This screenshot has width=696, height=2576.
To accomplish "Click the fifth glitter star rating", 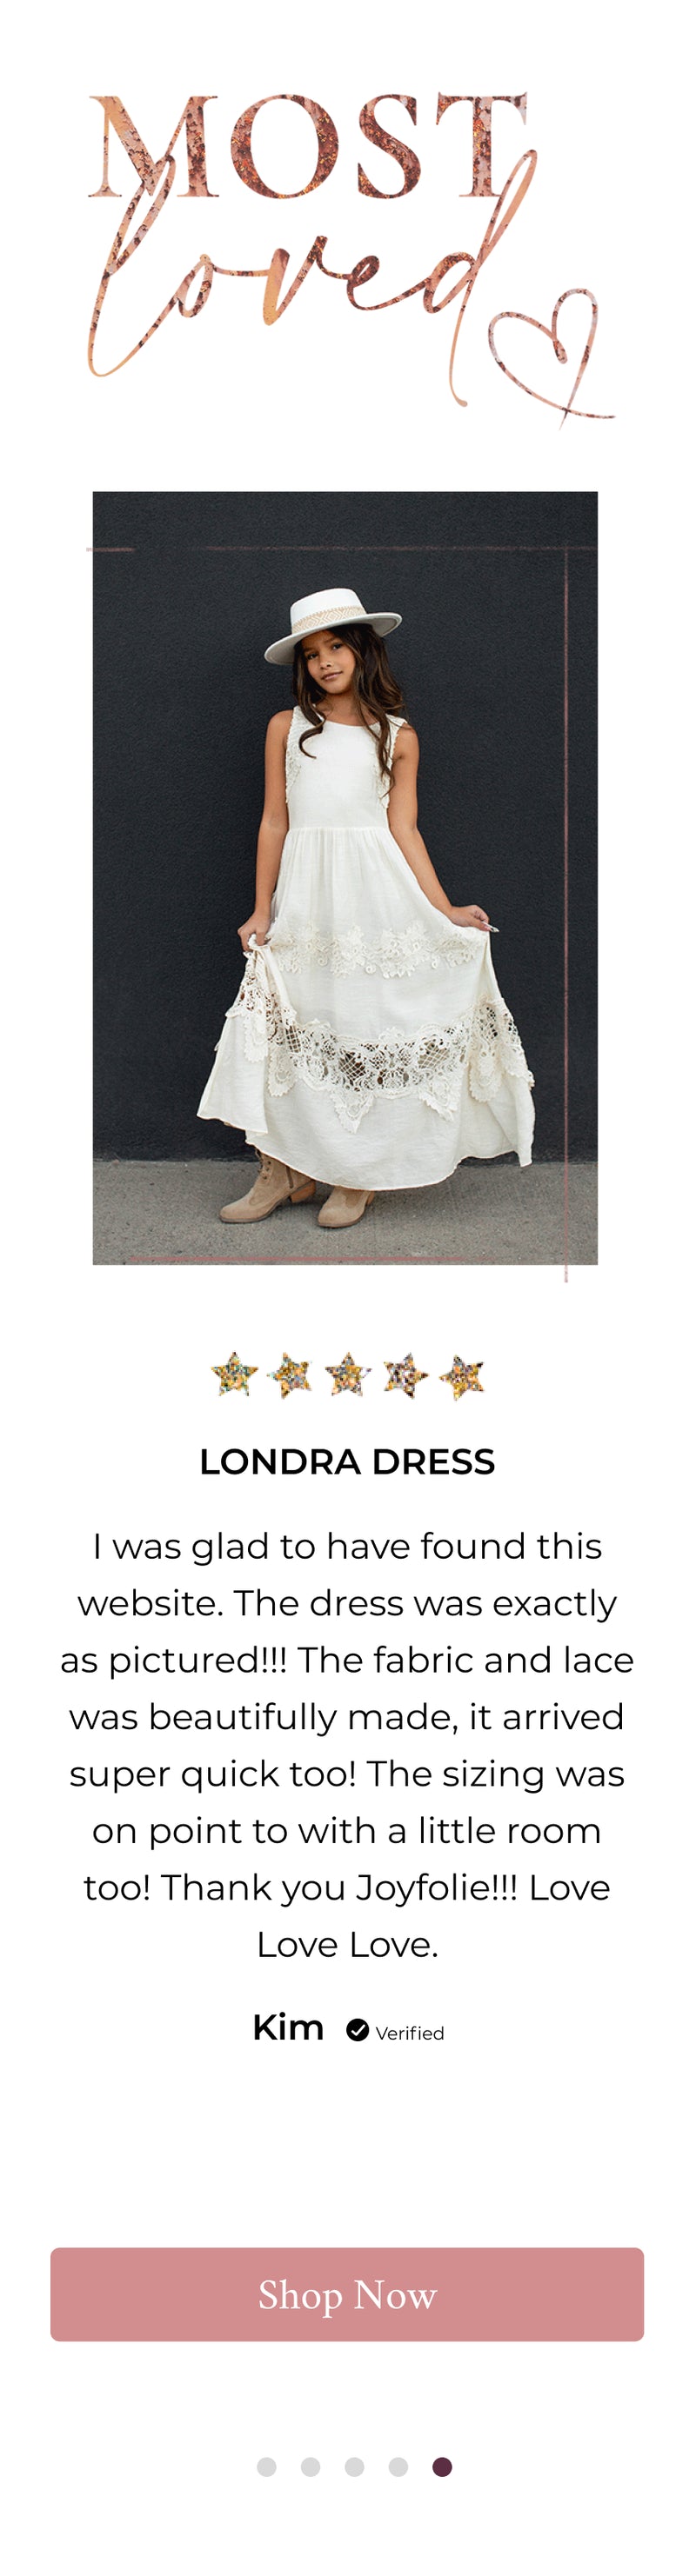I will pos(462,1375).
